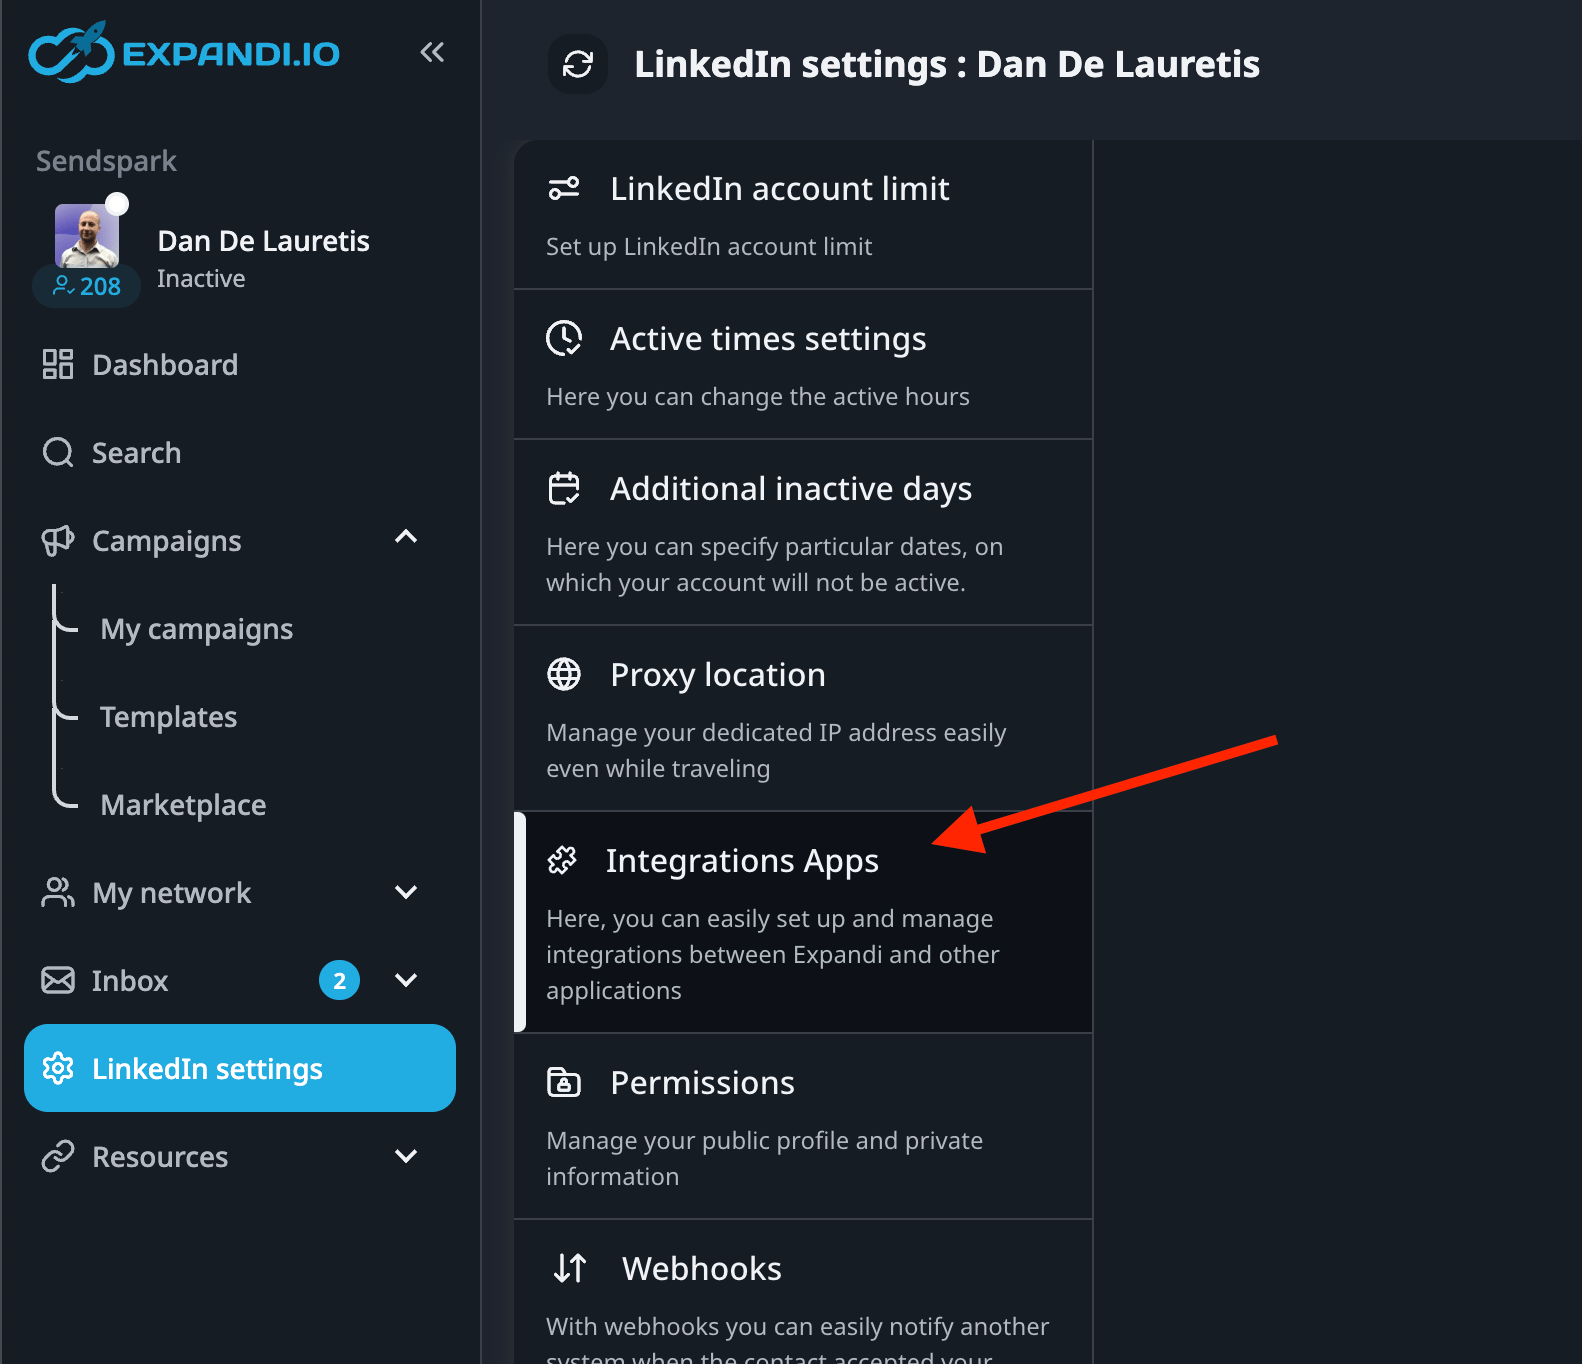Open Search in the sidebar
The image size is (1582, 1364).
coord(240,452)
